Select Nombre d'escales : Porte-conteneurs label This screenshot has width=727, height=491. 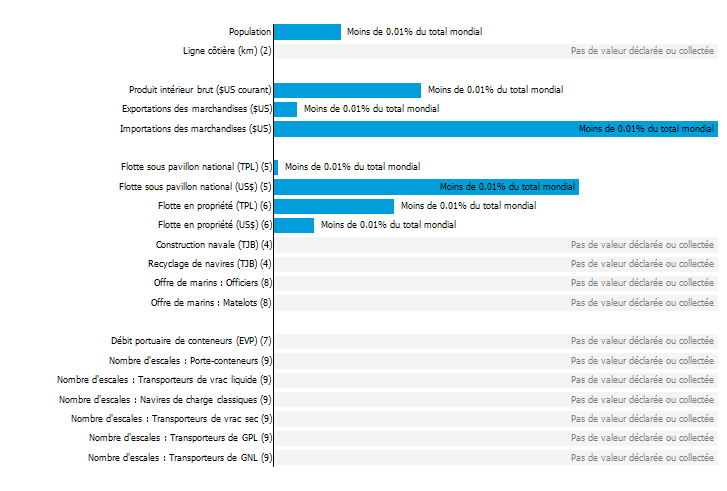[191, 361]
